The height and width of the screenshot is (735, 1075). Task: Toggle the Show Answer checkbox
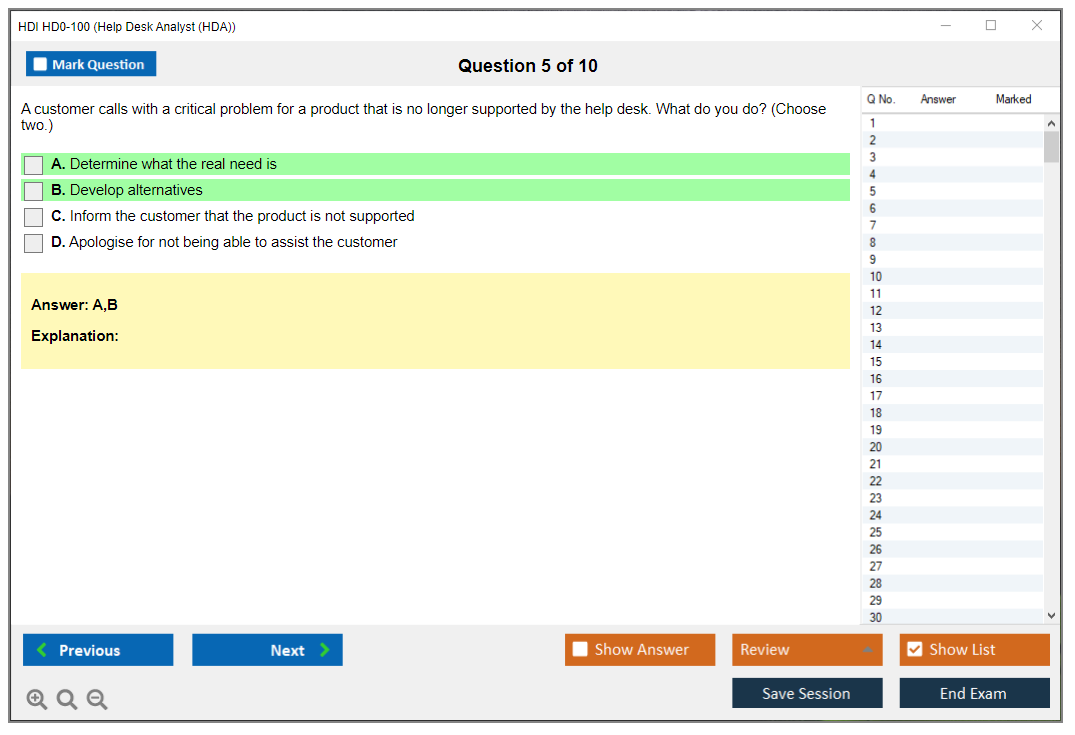[x=580, y=650]
